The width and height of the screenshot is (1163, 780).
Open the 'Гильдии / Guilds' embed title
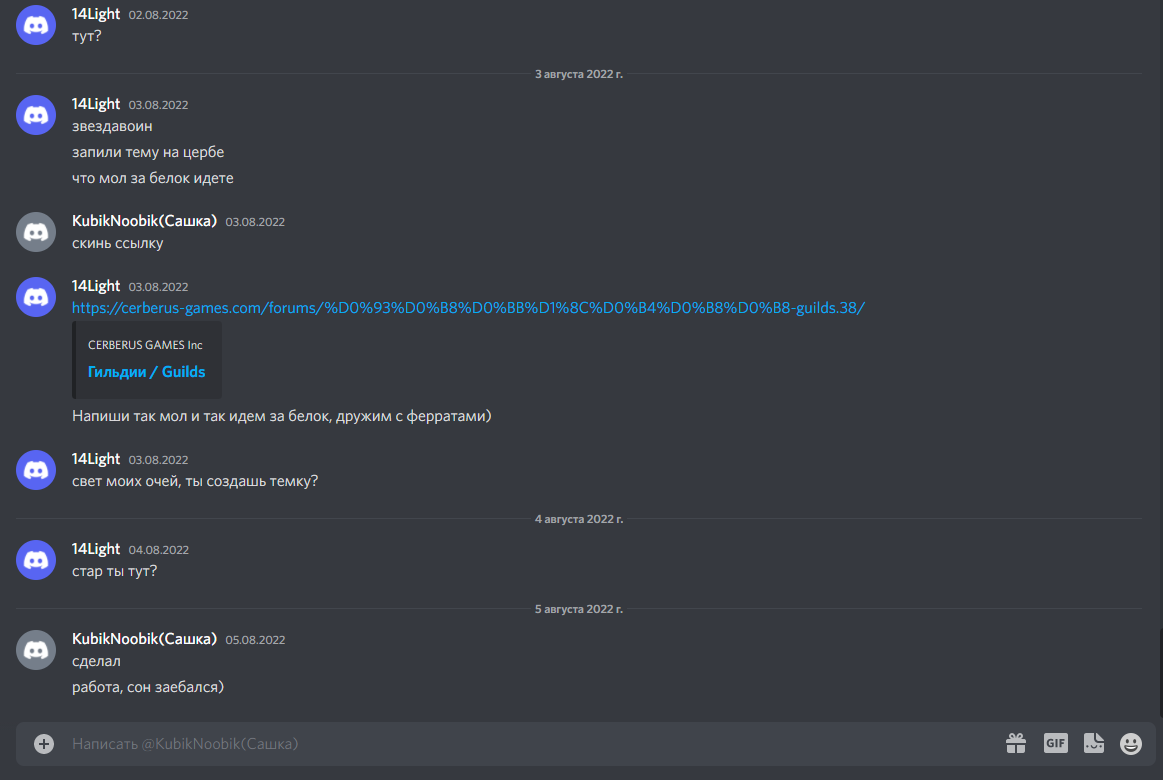146,371
